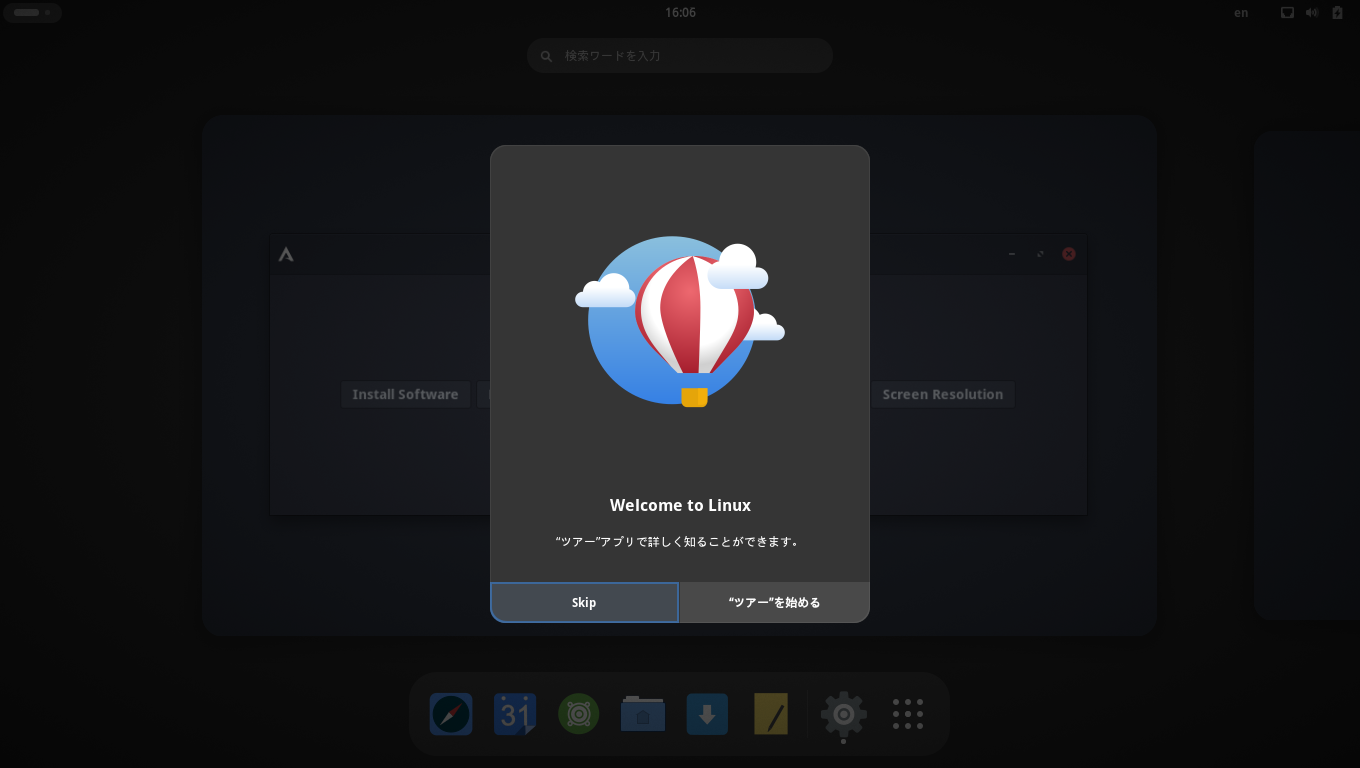The width and height of the screenshot is (1360, 768).
Task: Start the tour with “ツアー”を始める button
Action: point(774,602)
